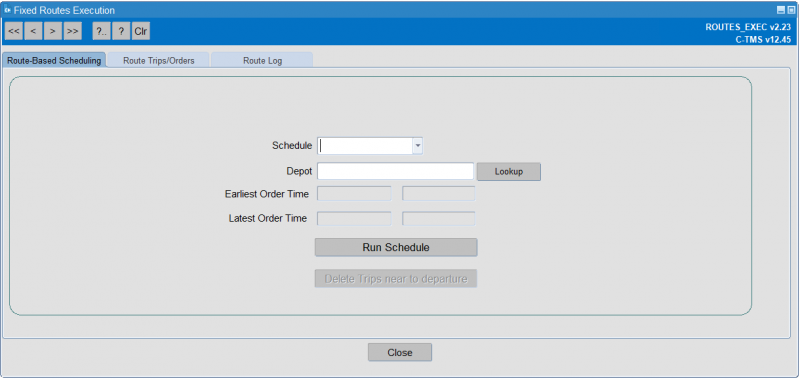Screen dimensions: 800x379
Task: Clear the form with Clr button
Action: pos(141,31)
